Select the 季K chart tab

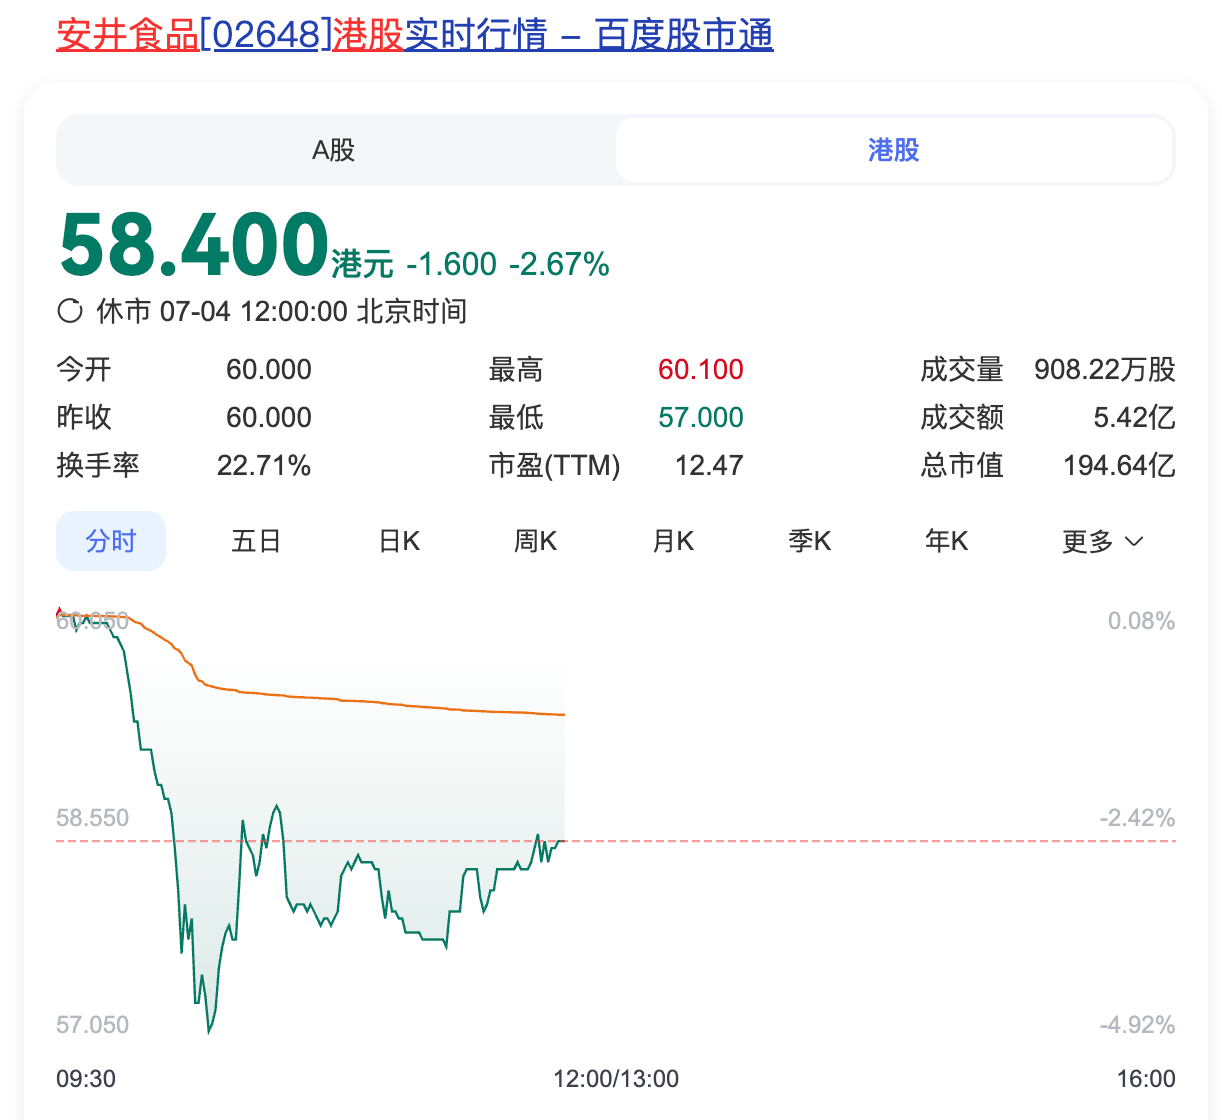810,541
